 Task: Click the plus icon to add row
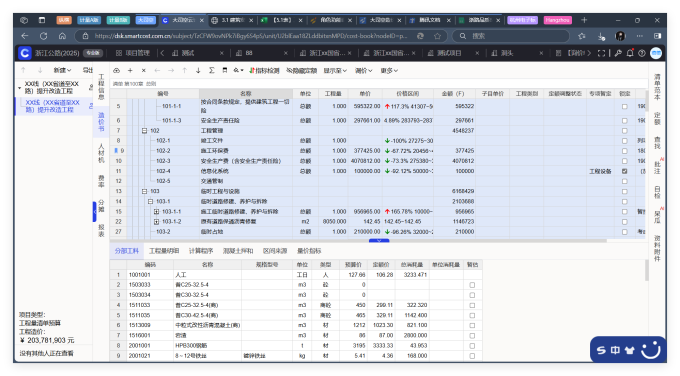[130, 70]
